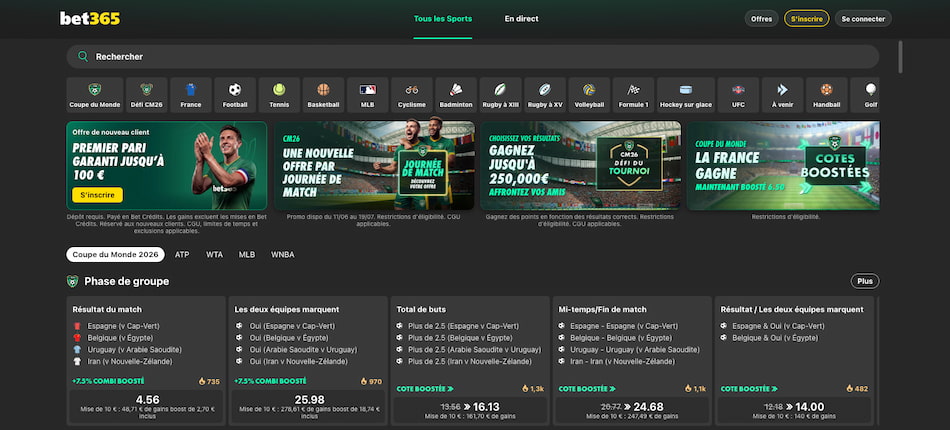Add the 4.56 combo odds bet

pyautogui.click(x=146, y=406)
